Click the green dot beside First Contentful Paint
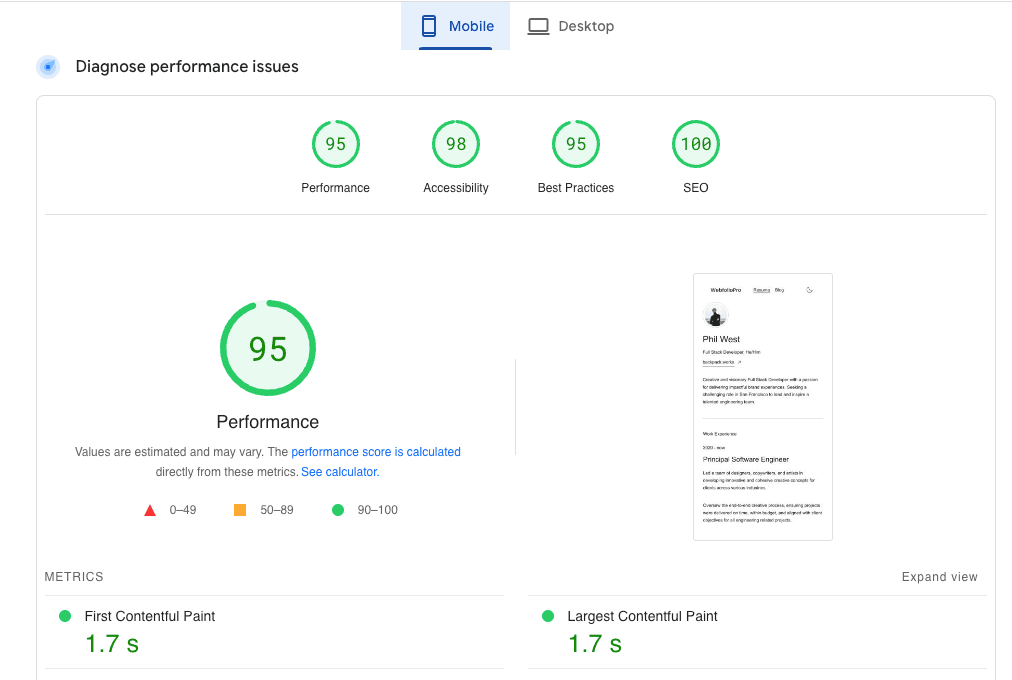Screen dimensions: 1012x680 [x=65, y=616]
